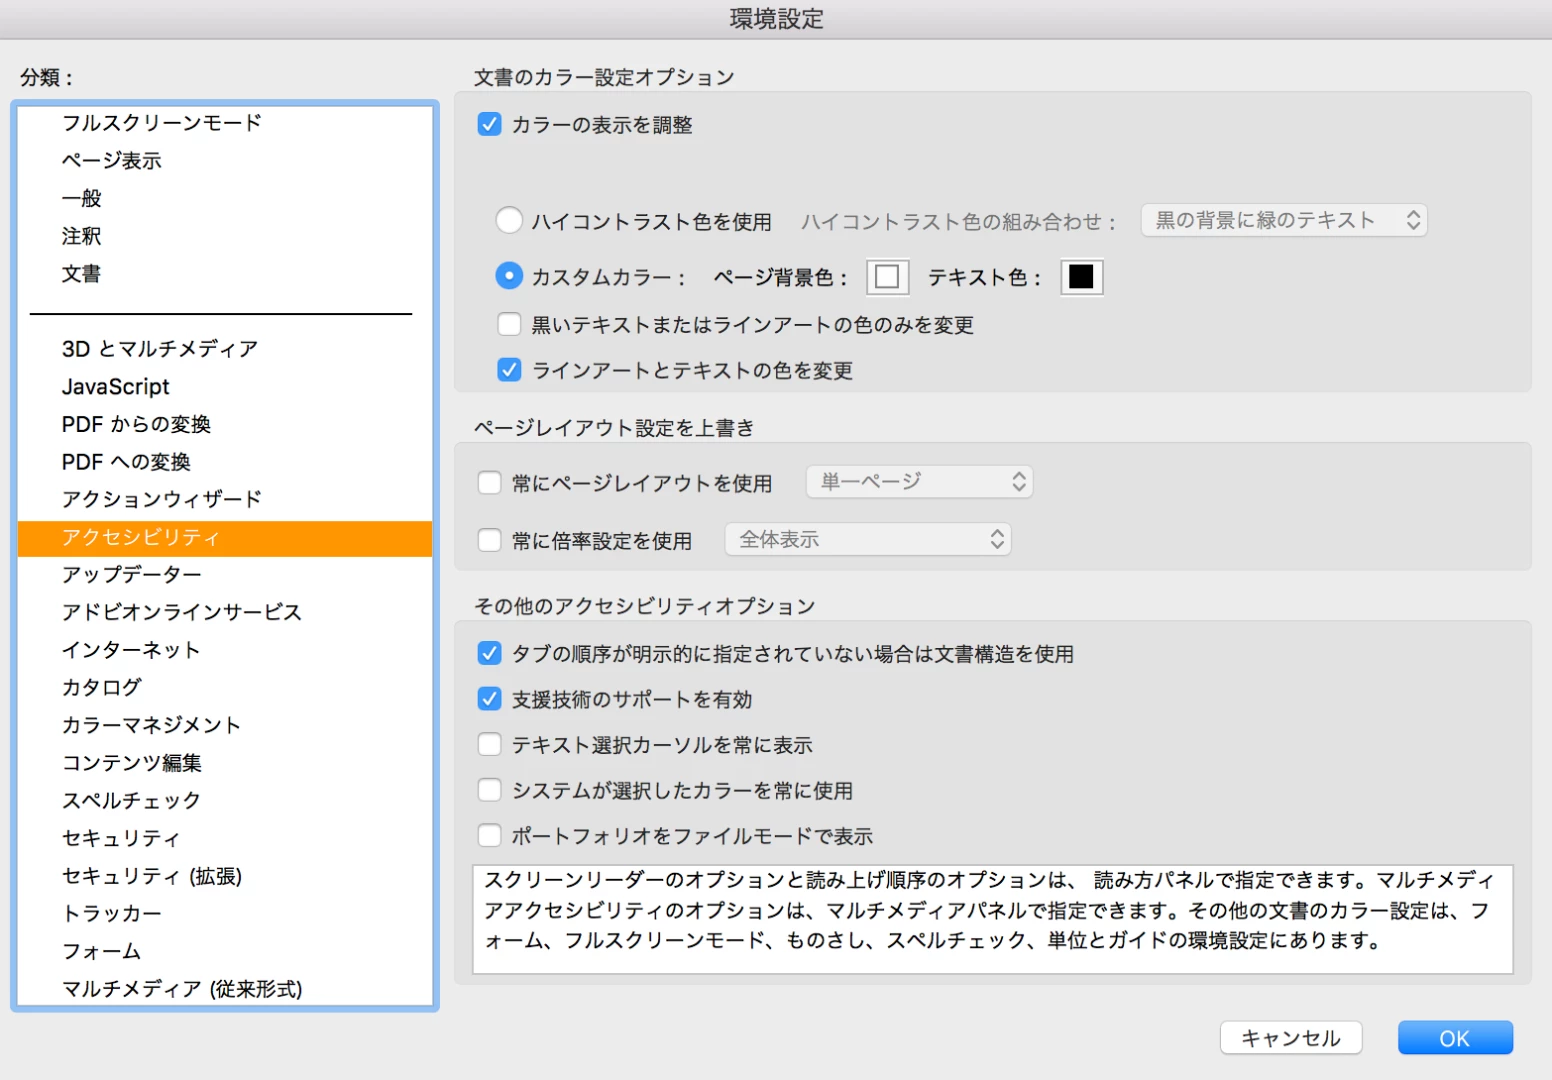Select 3D とマルチメディア category
This screenshot has width=1552, height=1080.
click(225, 349)
